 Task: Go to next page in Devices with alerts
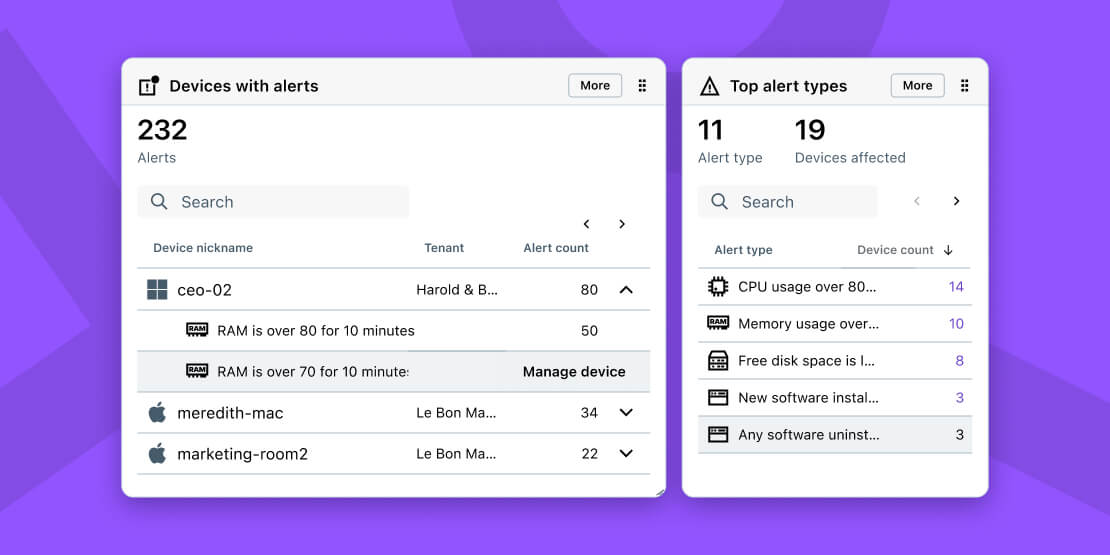coord(622,224)
